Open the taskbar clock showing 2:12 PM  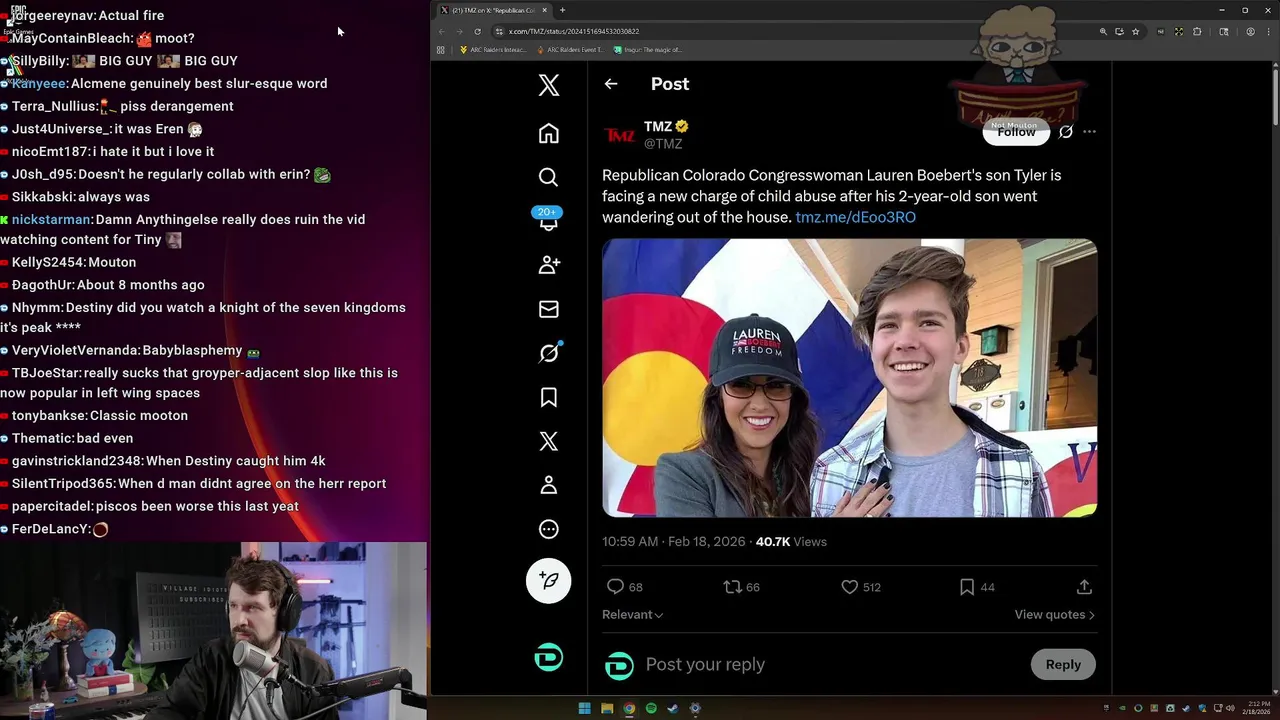pyautogui.click(x=1258, y=708)
